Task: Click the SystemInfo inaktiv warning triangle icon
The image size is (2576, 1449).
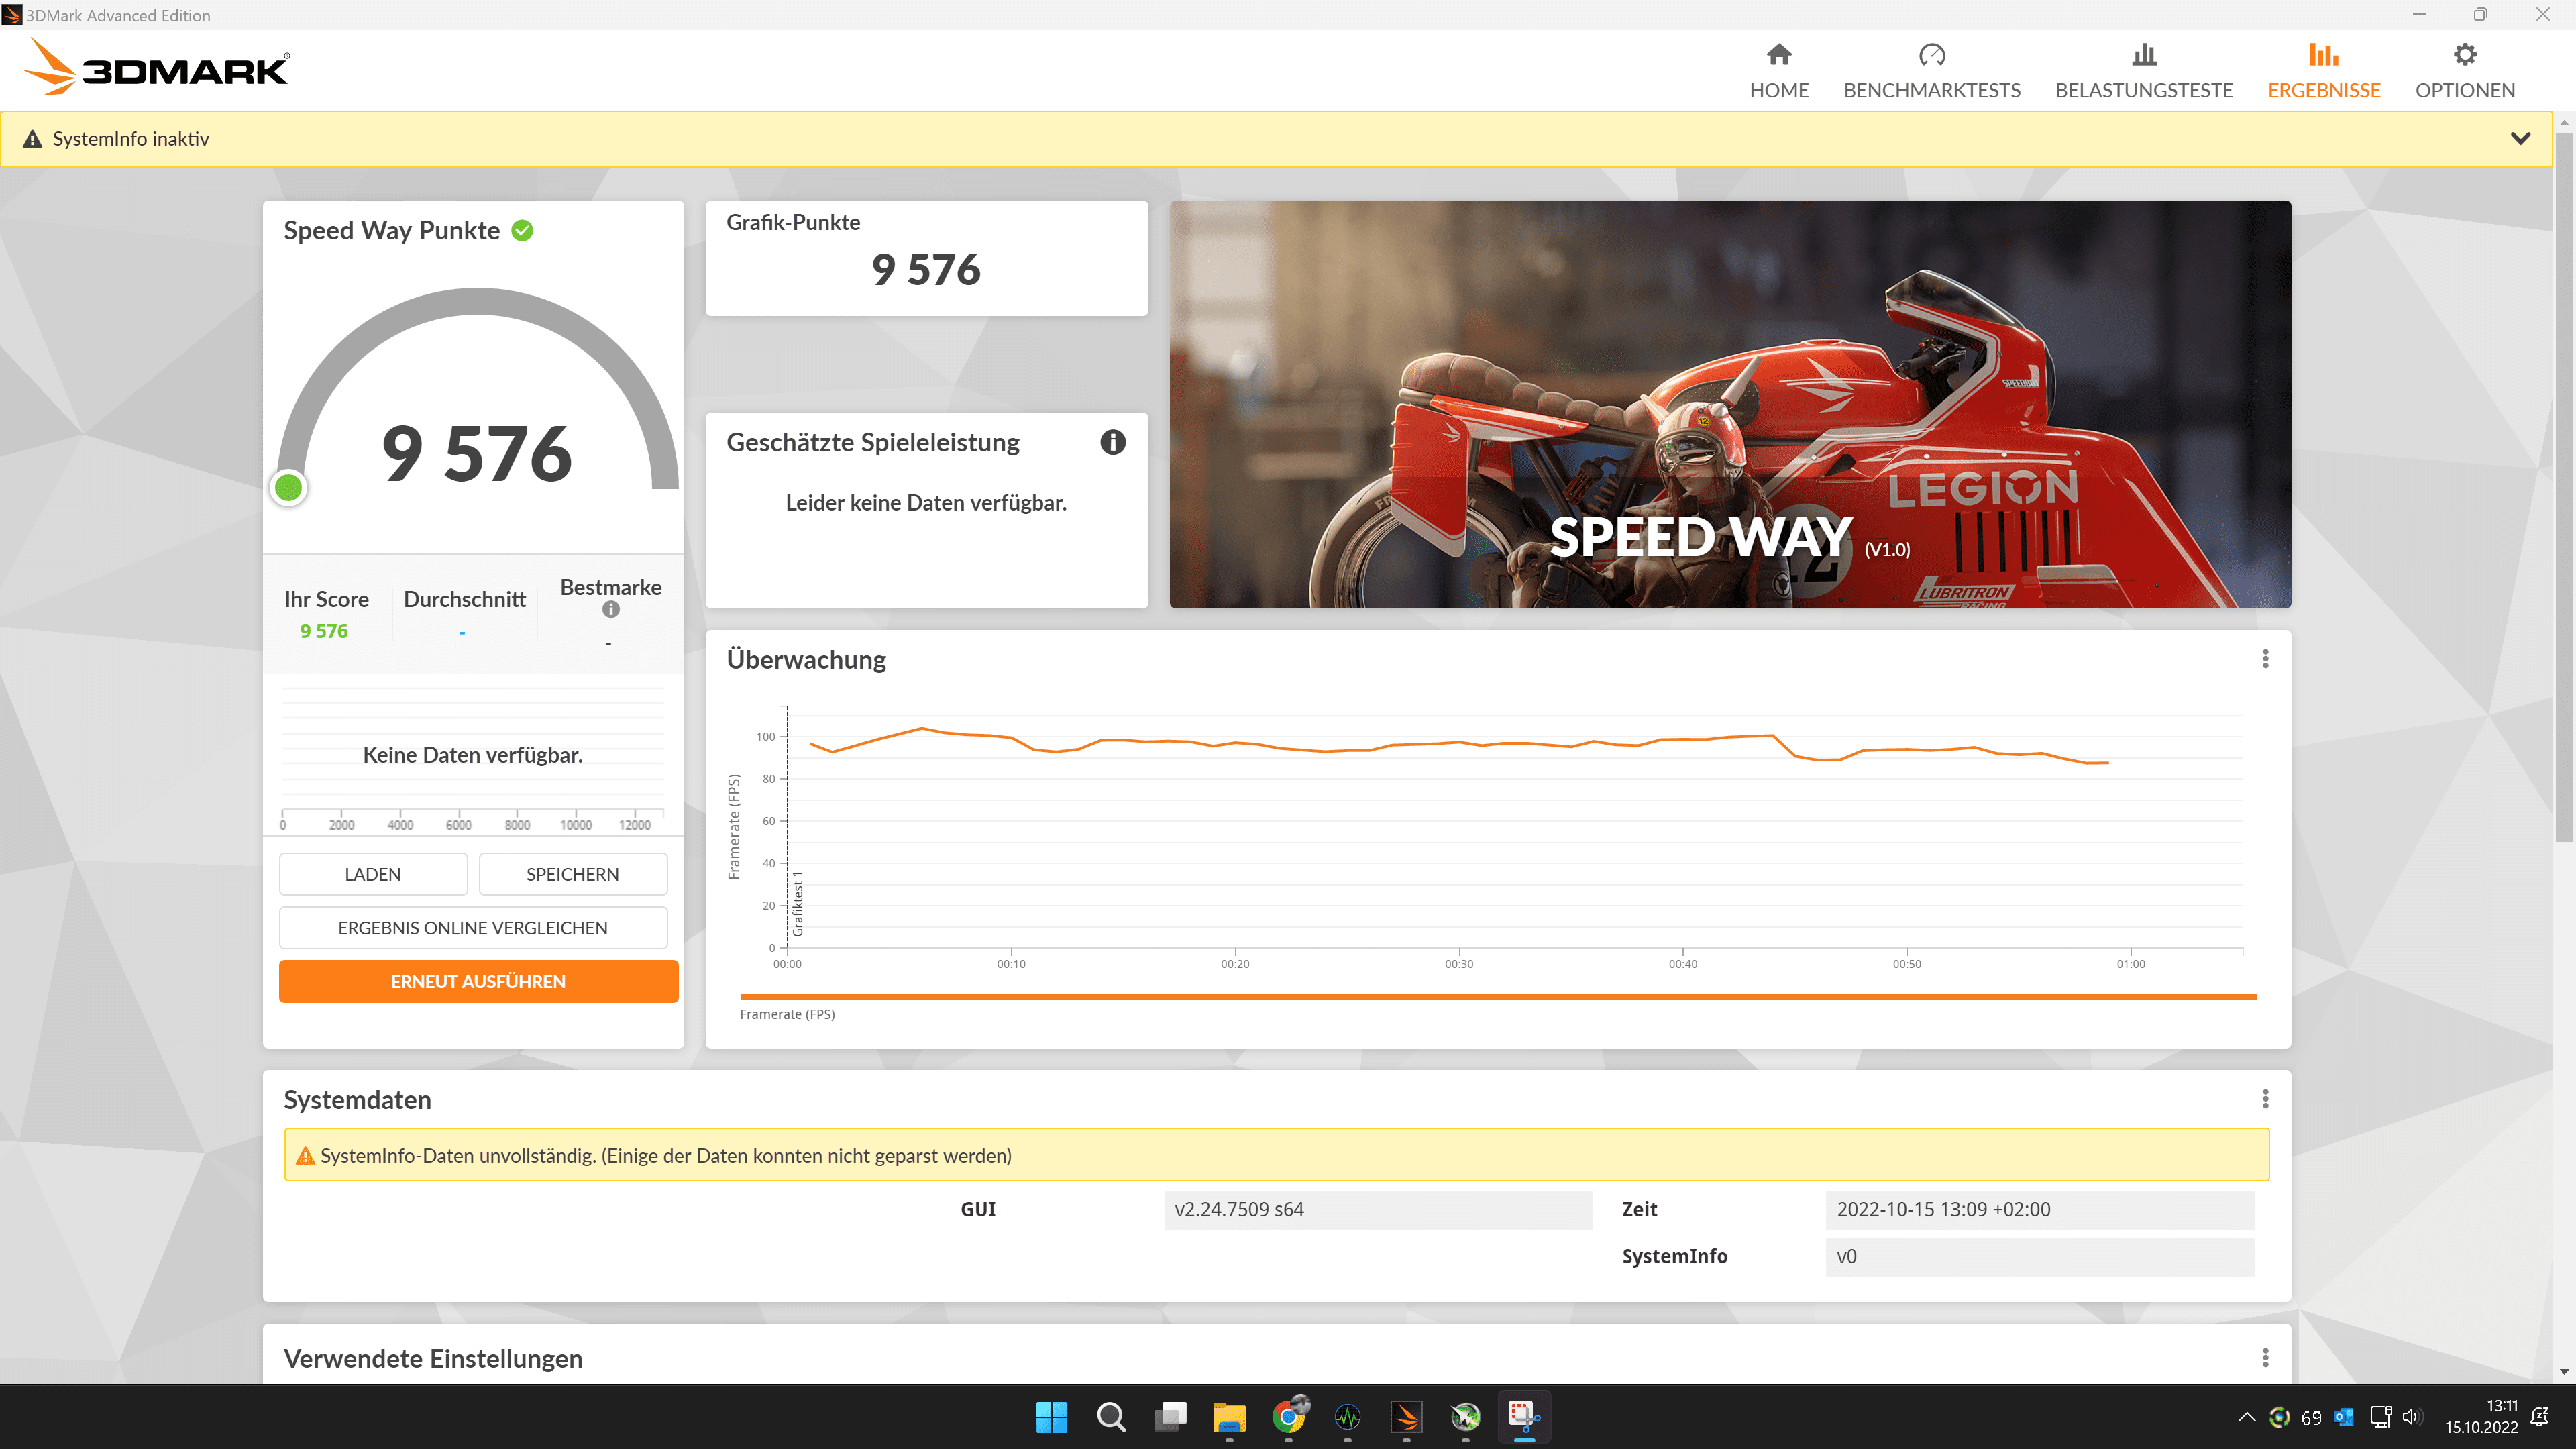Action: click(33, 139)
